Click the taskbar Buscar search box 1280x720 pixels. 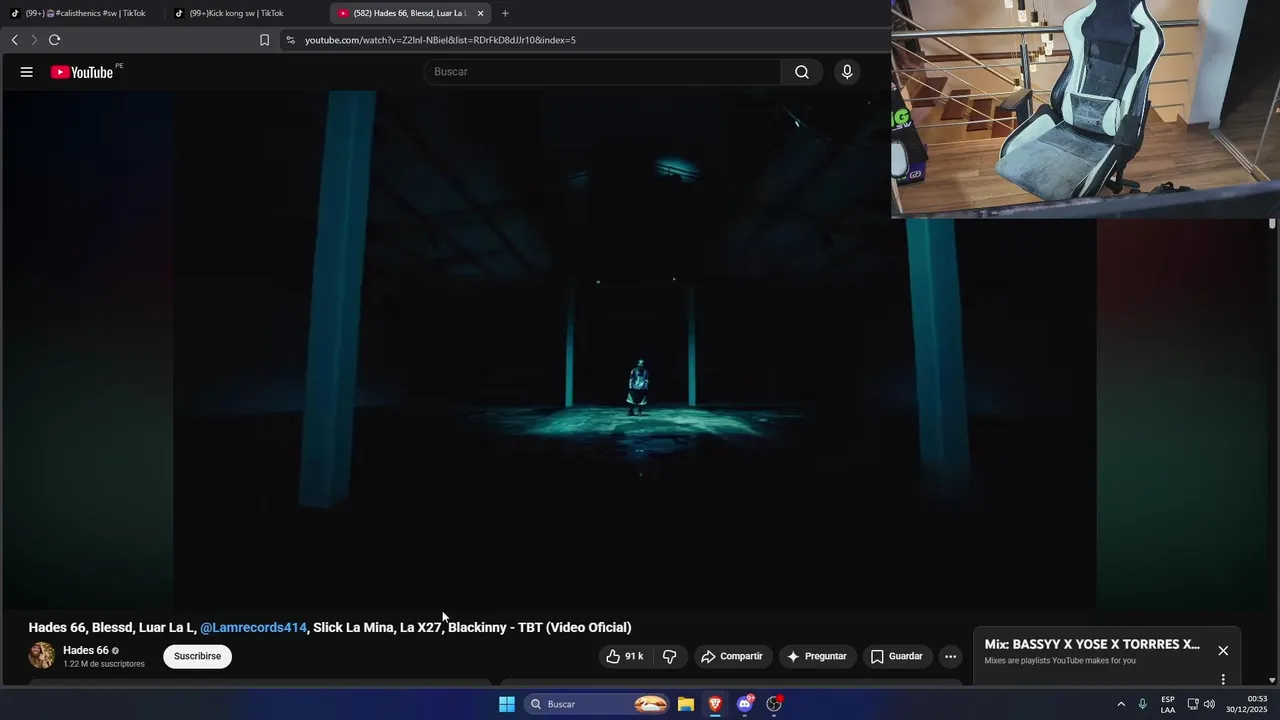(x=597, y=704)
